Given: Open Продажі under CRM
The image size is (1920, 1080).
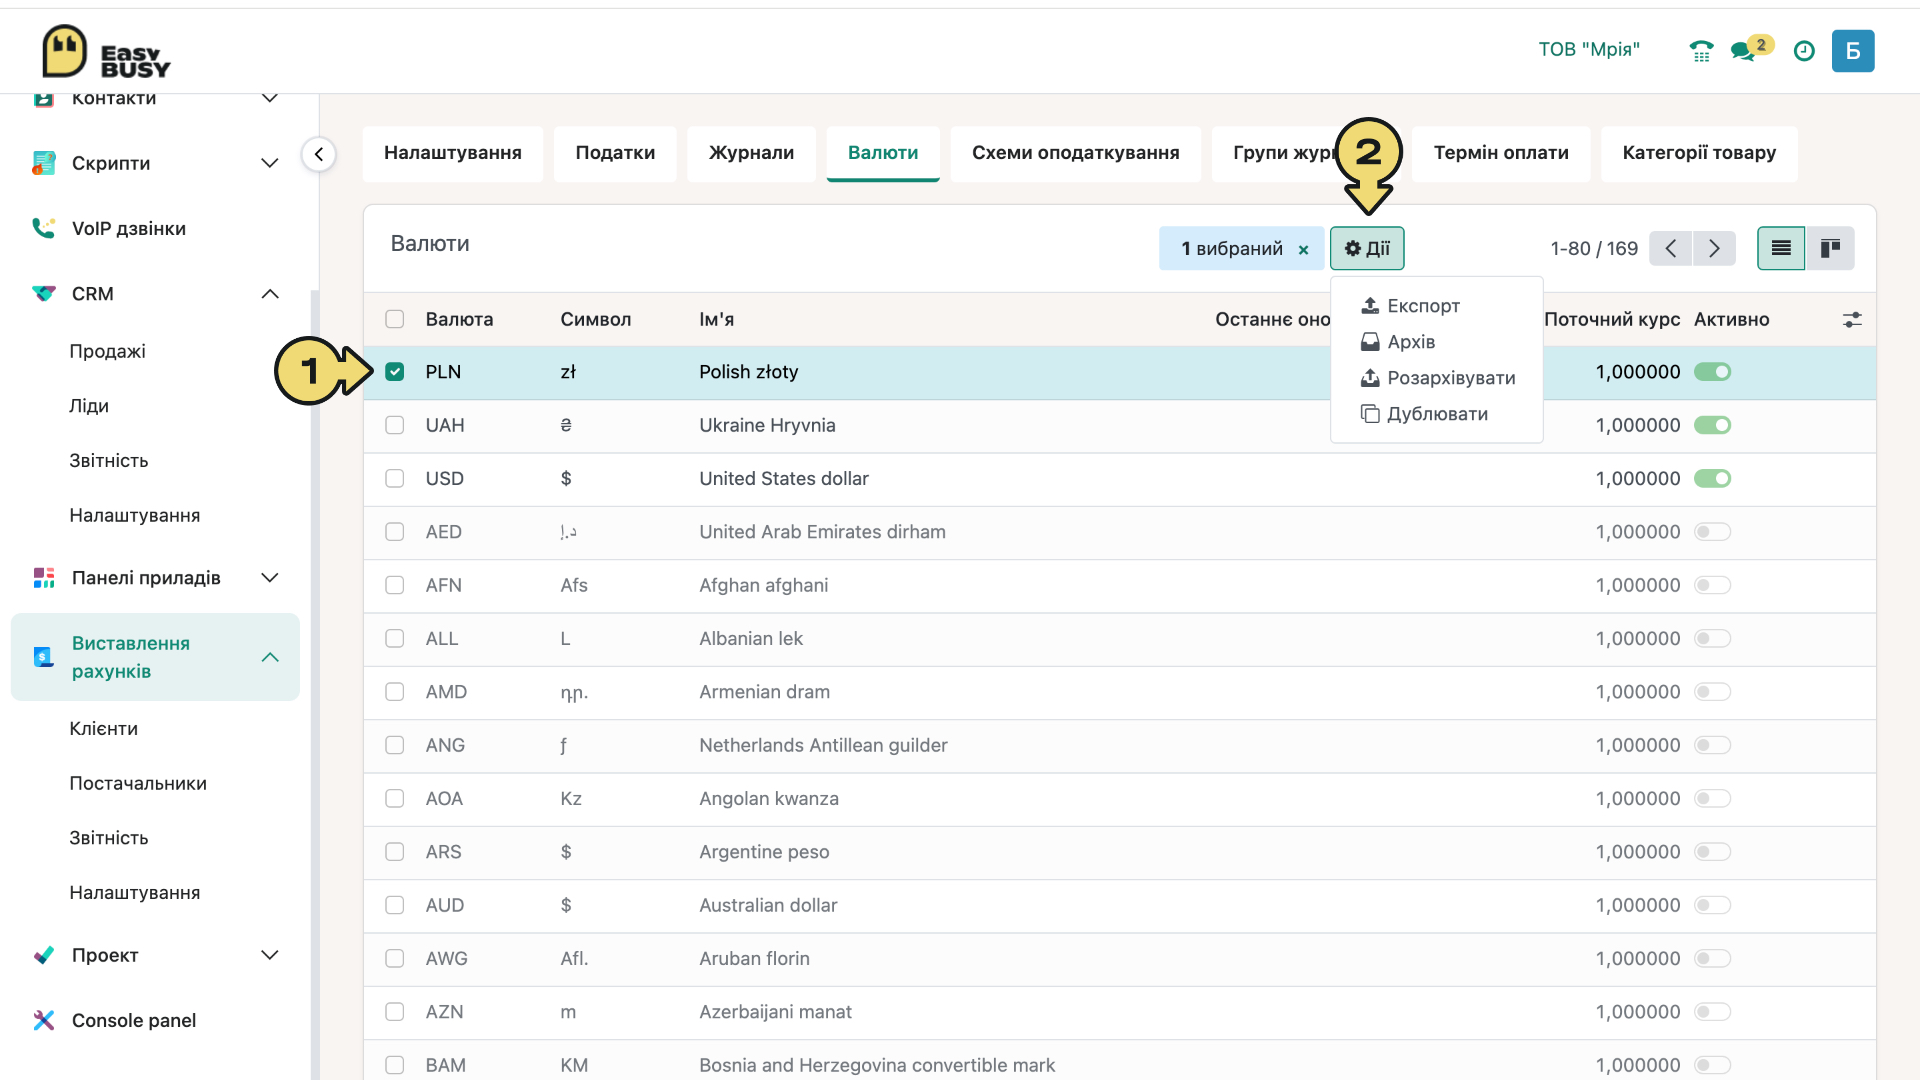Looking at the screenshot, I should [x=107, y=351].
